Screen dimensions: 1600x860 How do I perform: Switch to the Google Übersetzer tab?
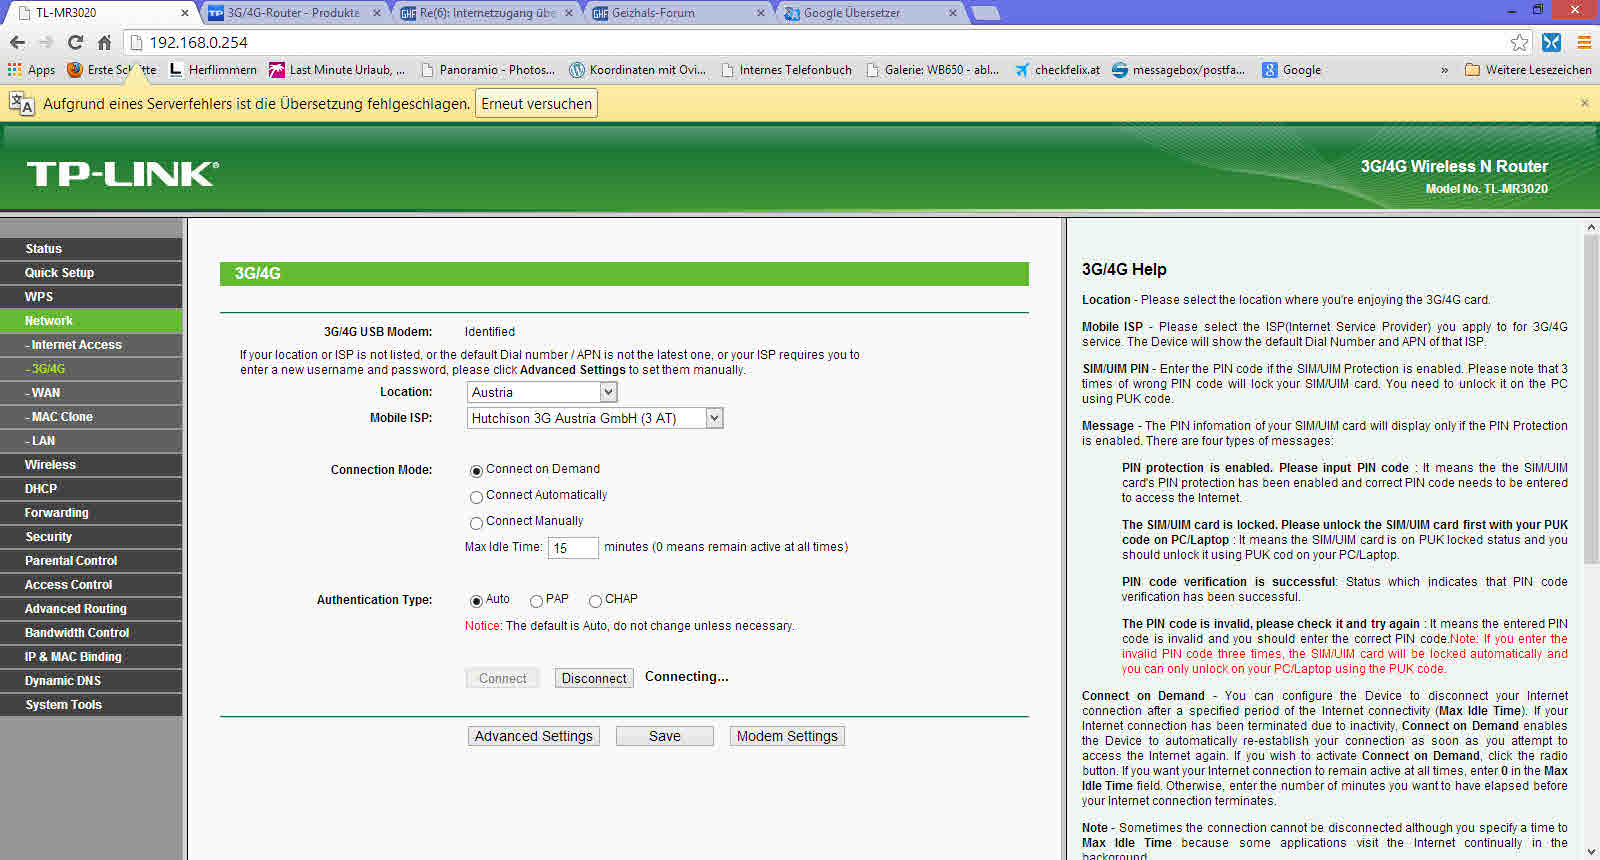871,13
